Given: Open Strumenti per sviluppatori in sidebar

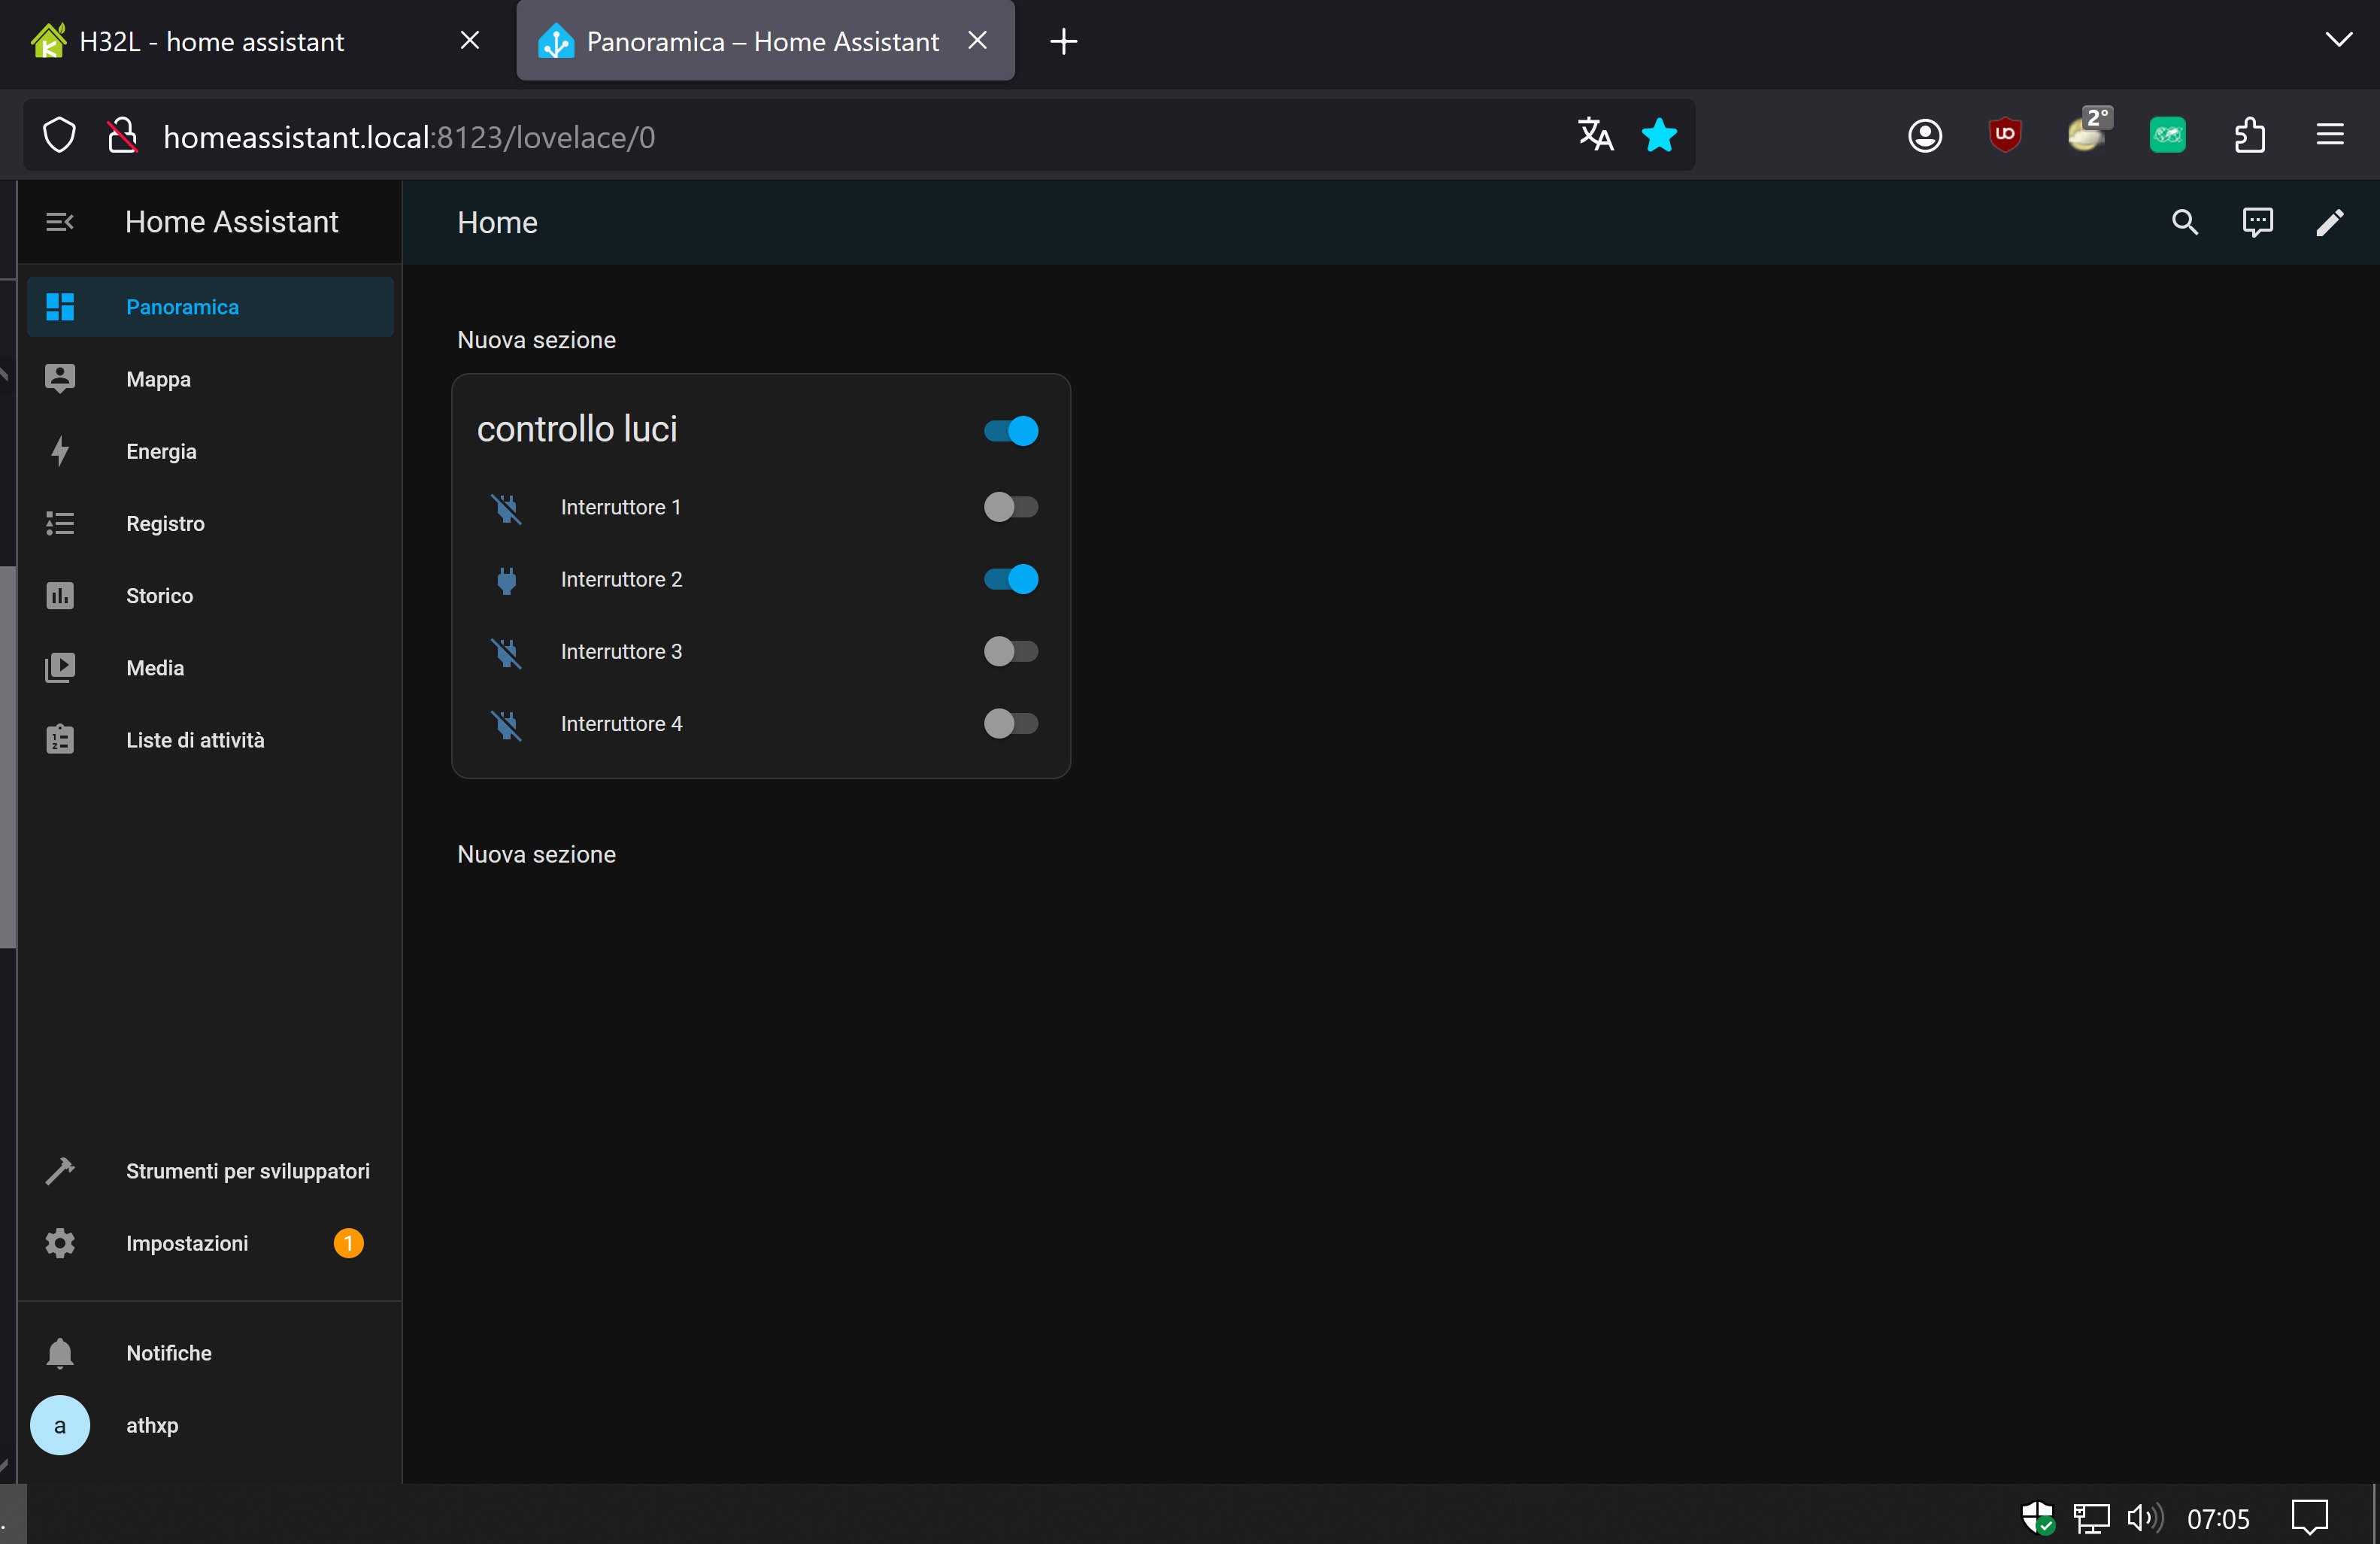Looking at the screenshot, I should pos(247,1171).
